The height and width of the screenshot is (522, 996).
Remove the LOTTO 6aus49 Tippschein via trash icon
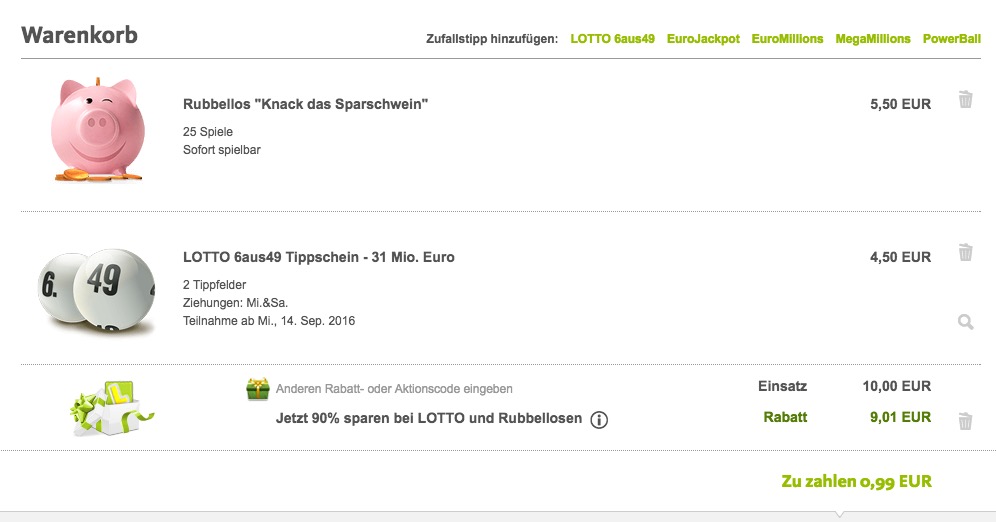click(x=965, y=252)
